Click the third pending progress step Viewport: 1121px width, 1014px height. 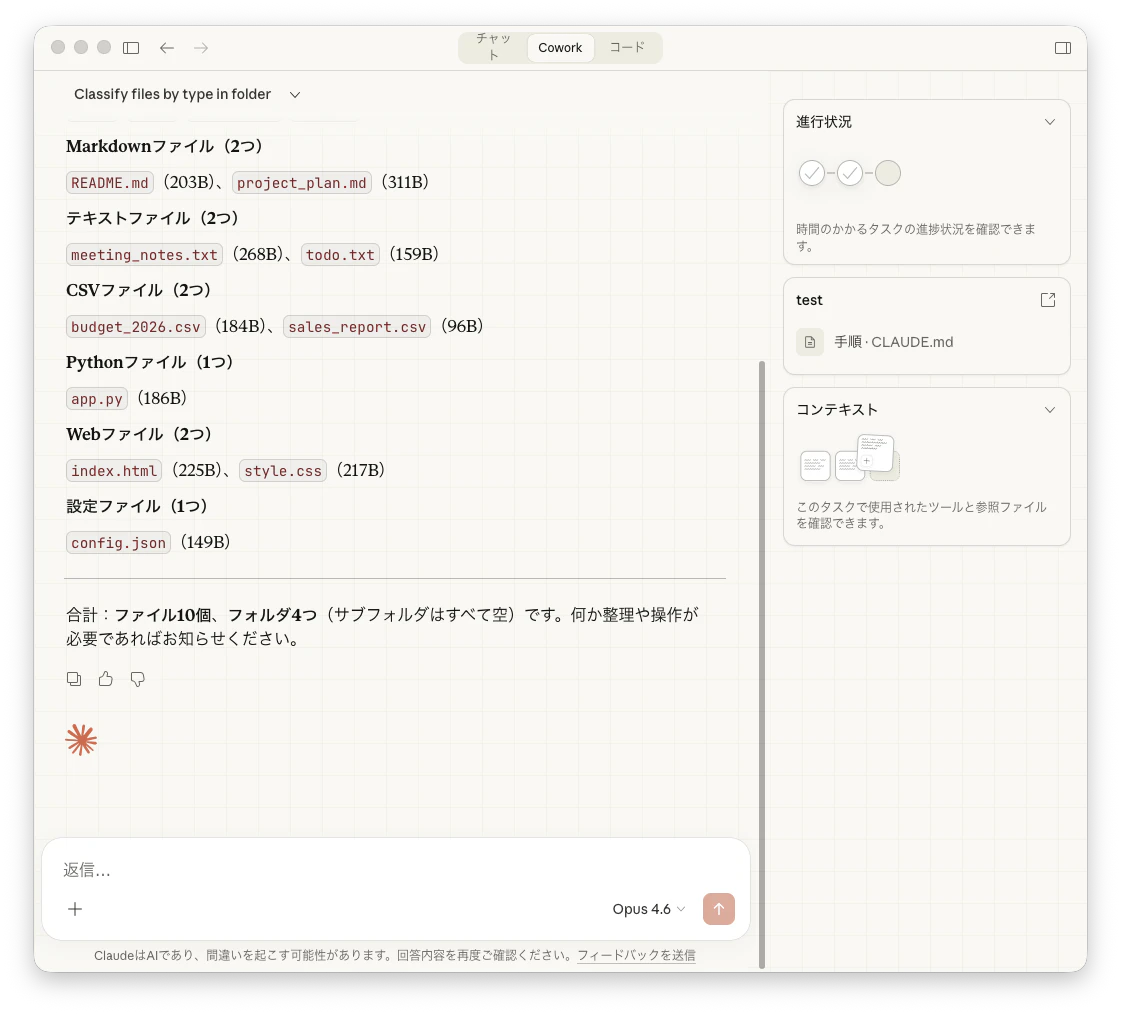tap(888, 173)
